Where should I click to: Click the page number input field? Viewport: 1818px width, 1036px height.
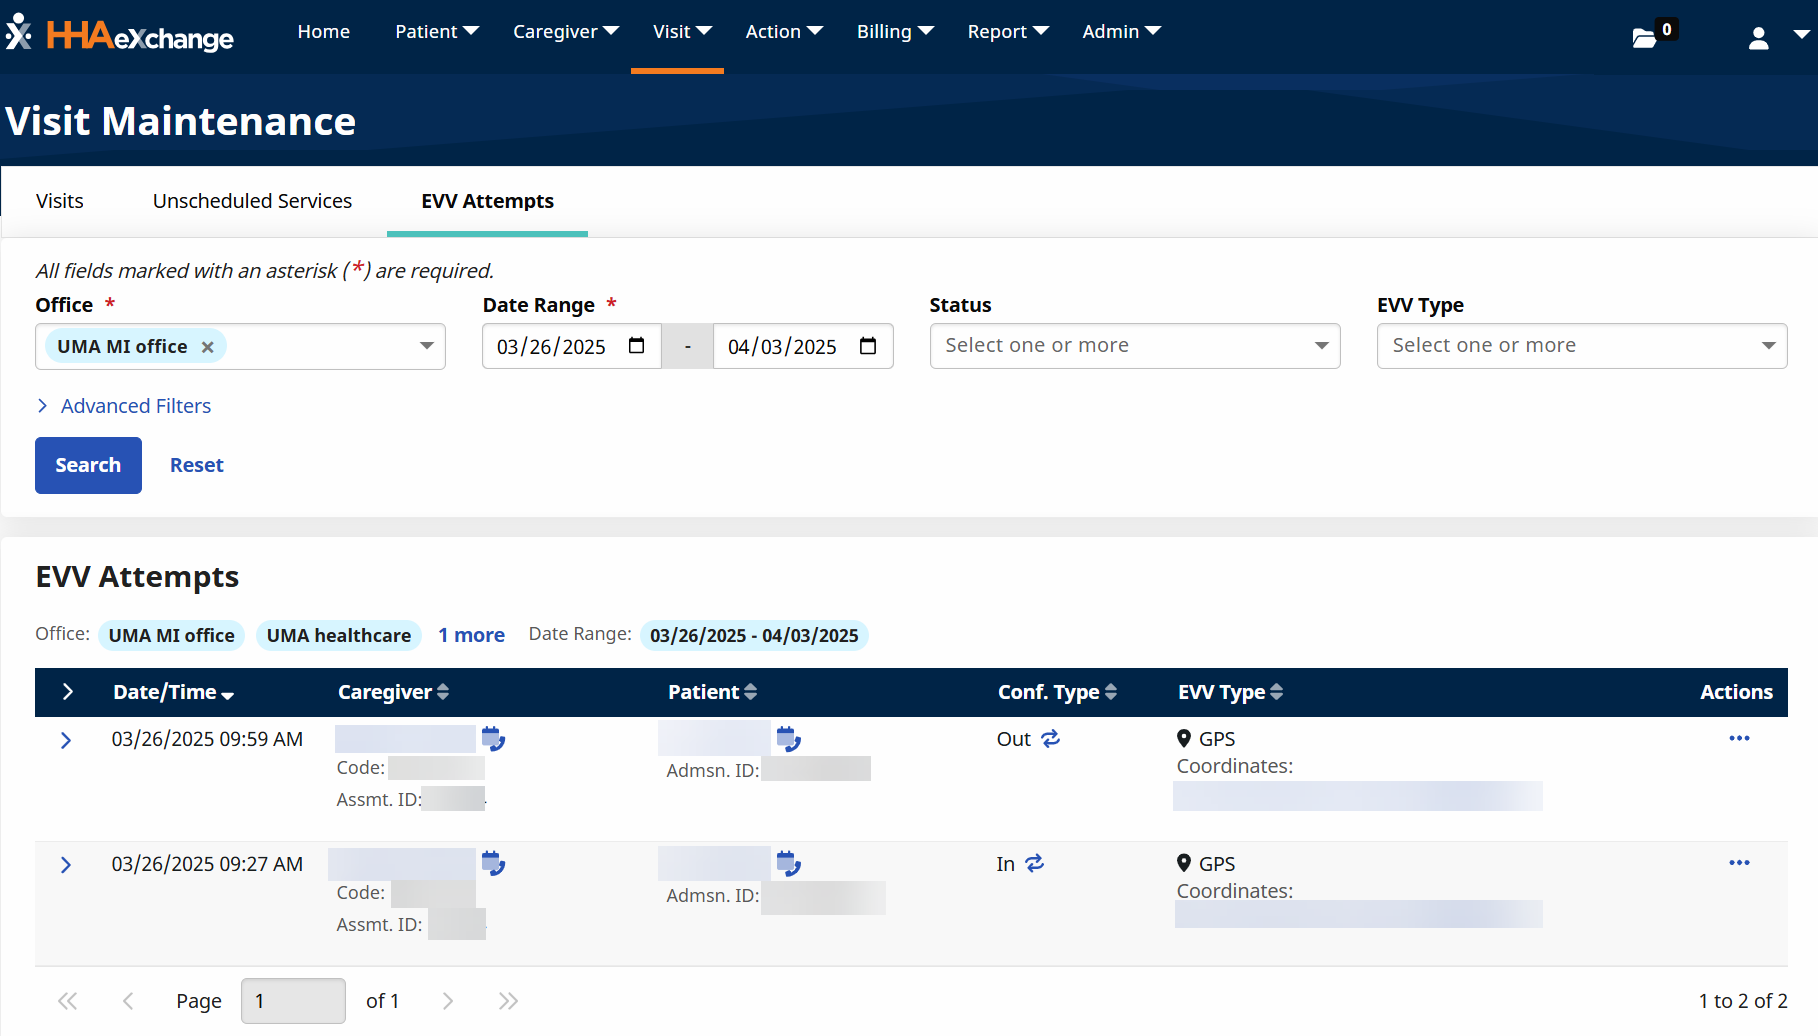pos(292,1000)
